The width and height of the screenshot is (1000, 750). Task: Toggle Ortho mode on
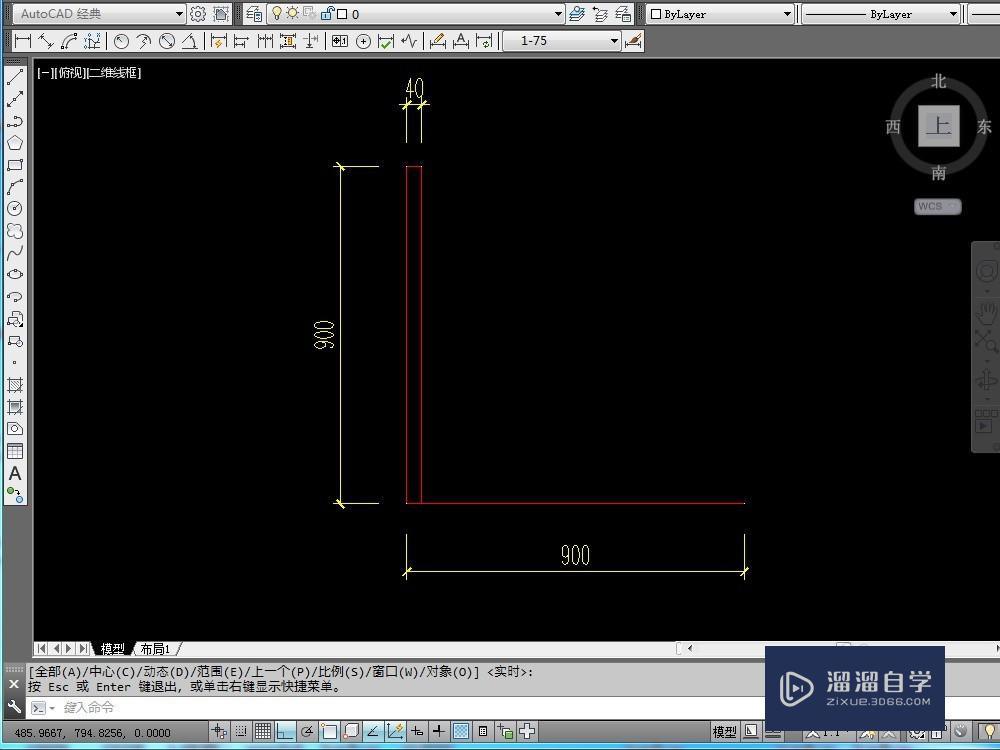pyautogui.click(x=286, y=730)
